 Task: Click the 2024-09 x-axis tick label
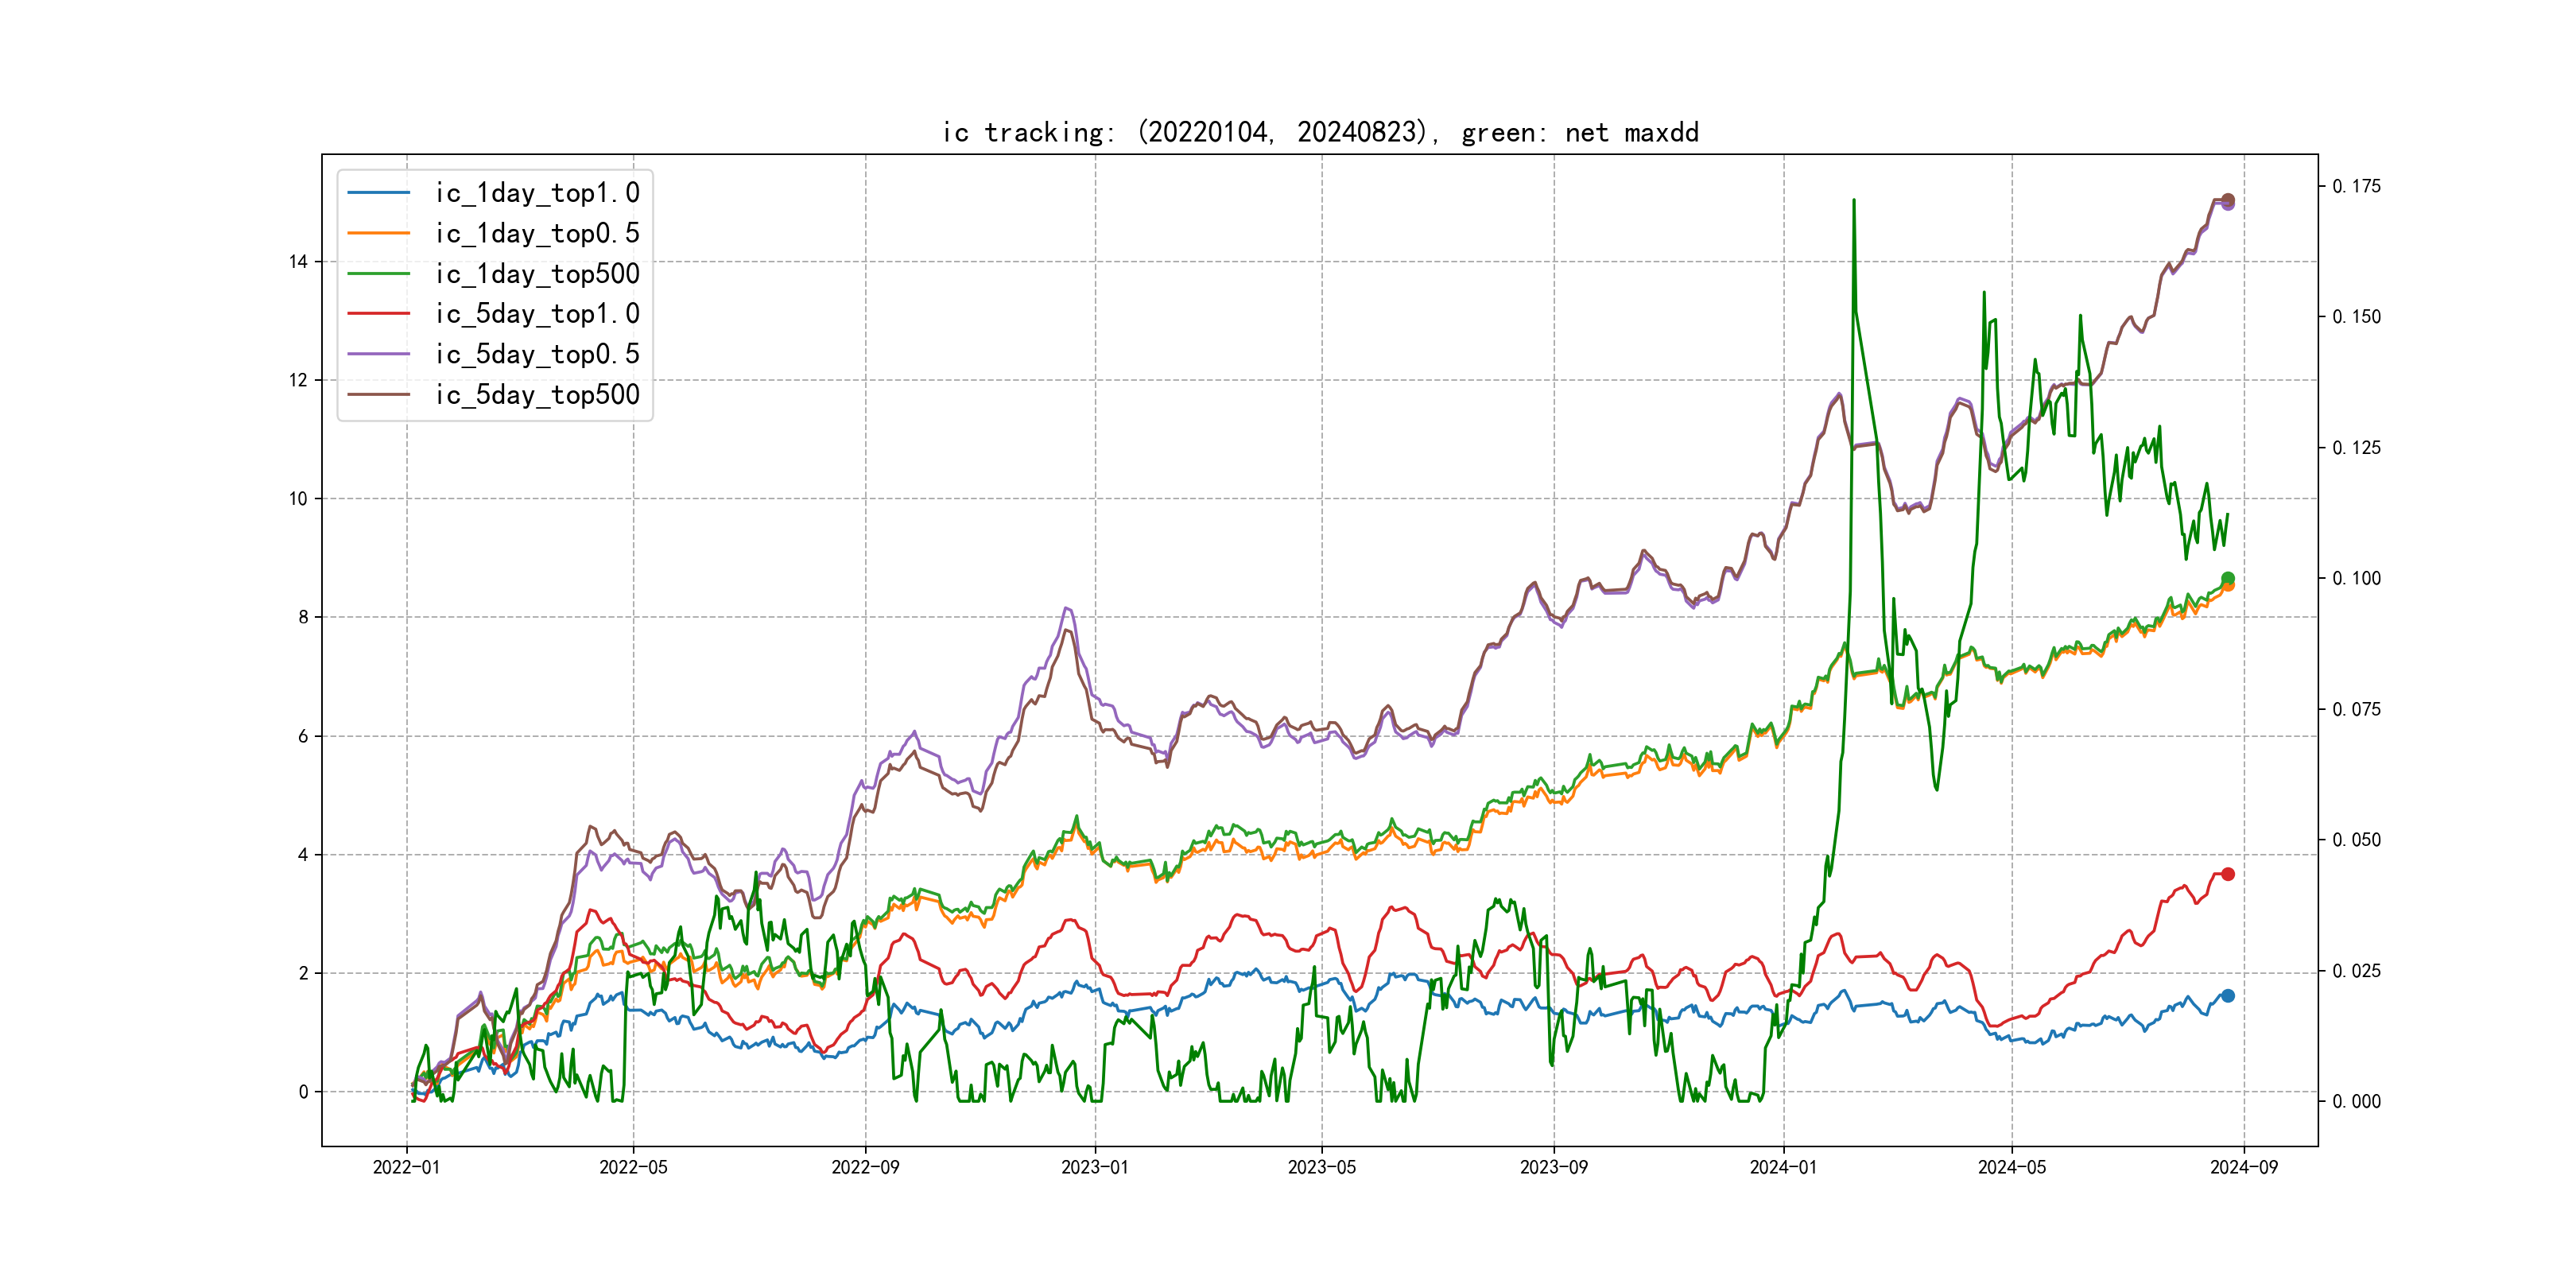2244,1167
